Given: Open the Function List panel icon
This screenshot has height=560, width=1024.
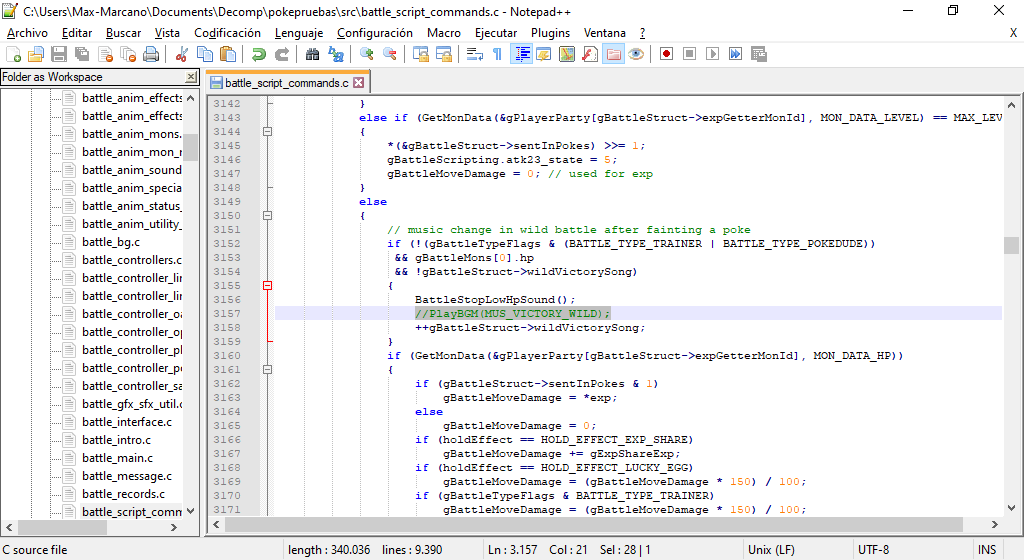Looking at the screenshot, I should [x=589, y=54].
